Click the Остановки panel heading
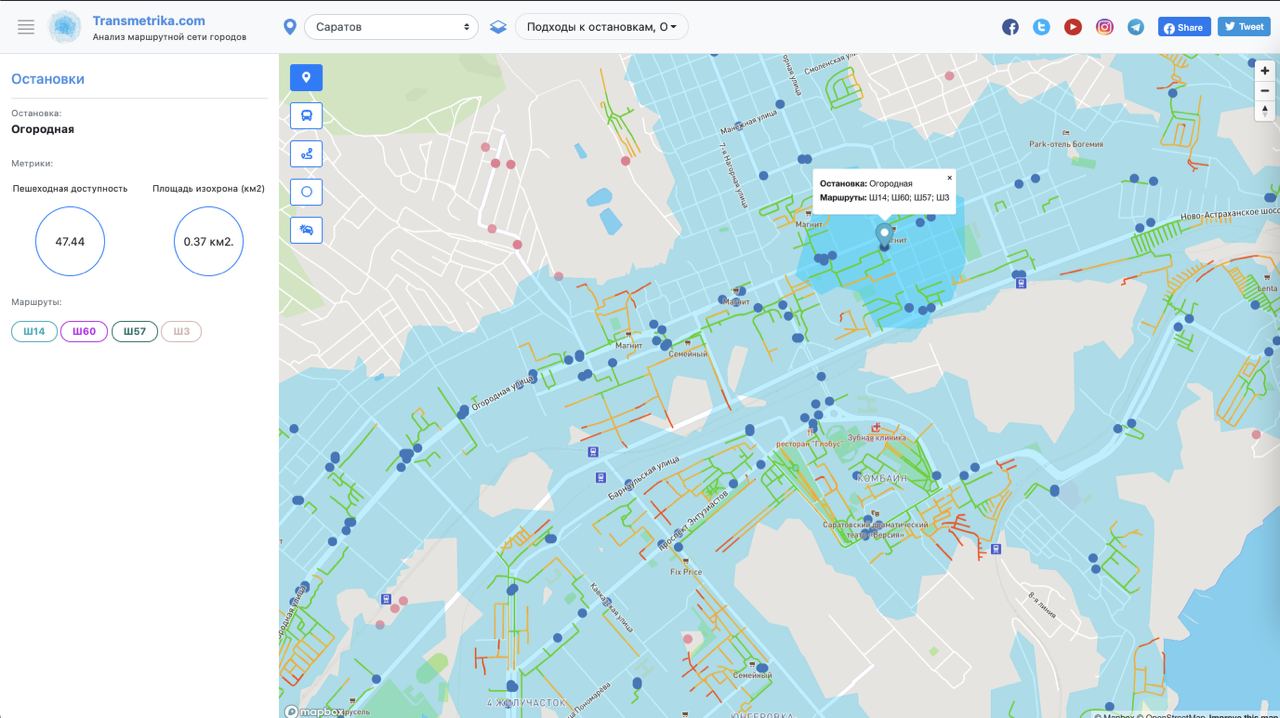The height and width of the screenshot is (718, 1280). click(48, 79)
